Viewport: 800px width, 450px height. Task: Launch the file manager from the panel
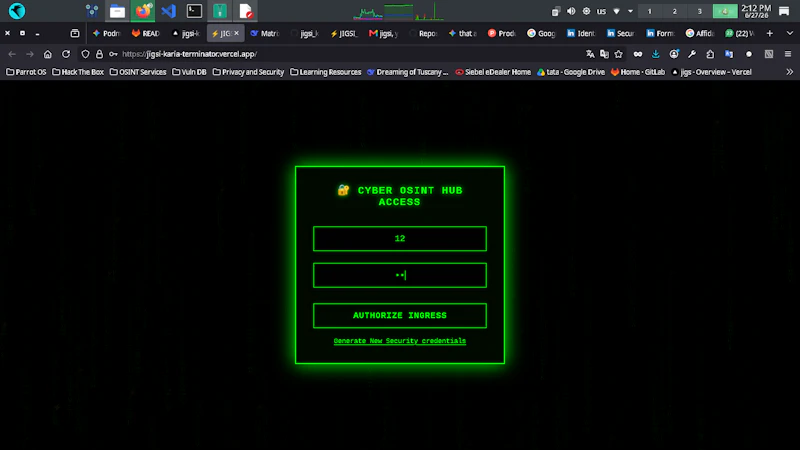pyautogui.click(x=117, y=11)
